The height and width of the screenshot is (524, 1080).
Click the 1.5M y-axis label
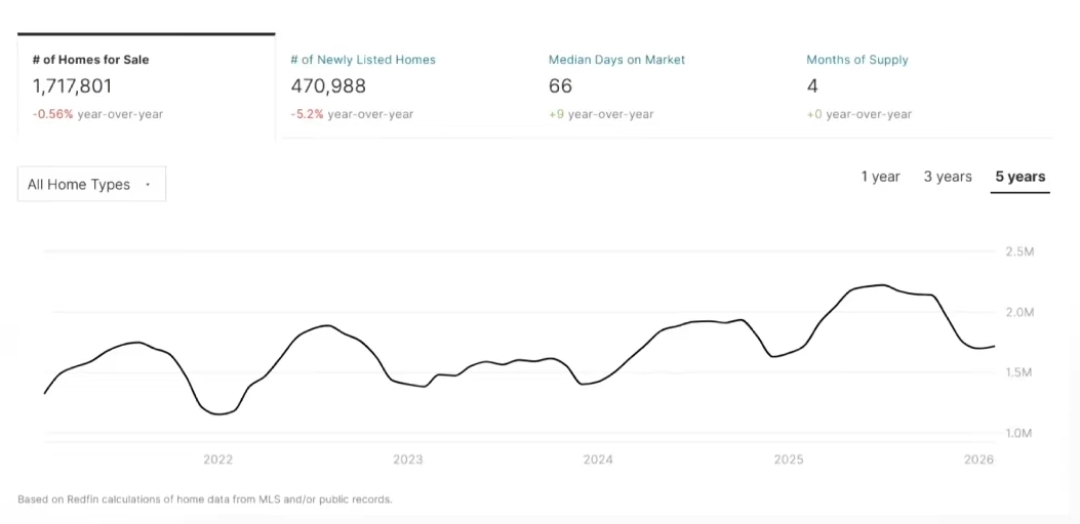tap(1019, 373)
